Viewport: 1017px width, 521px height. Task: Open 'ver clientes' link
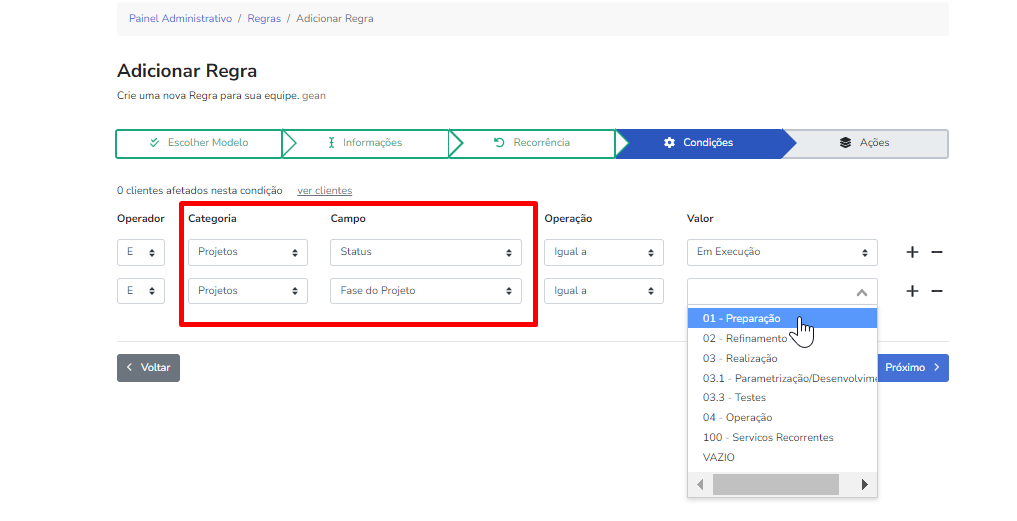point(324,190)
